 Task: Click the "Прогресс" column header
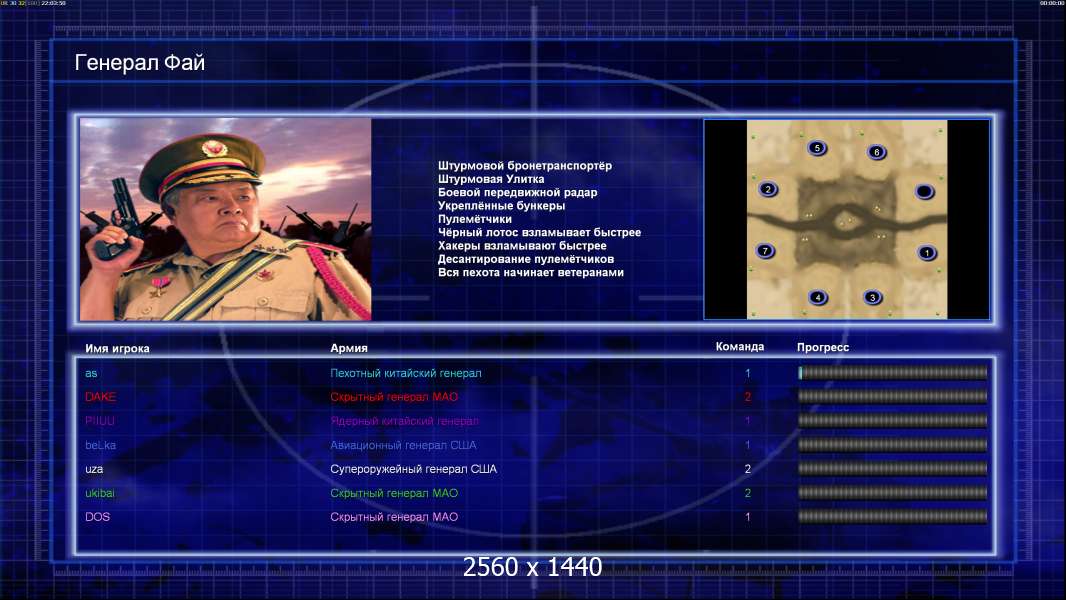(x=823, y=347)
